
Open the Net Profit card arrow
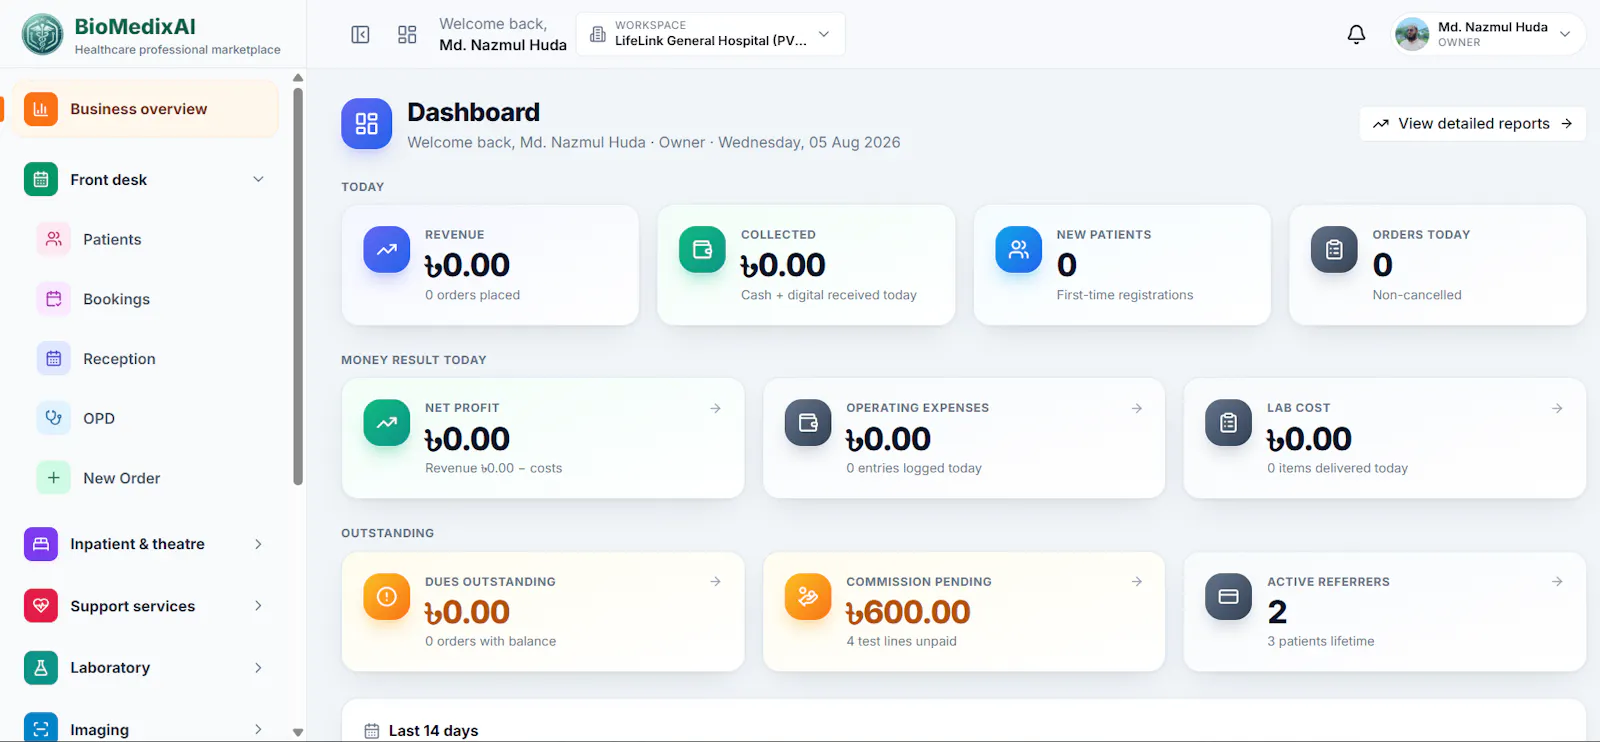[x=716, y=408]
